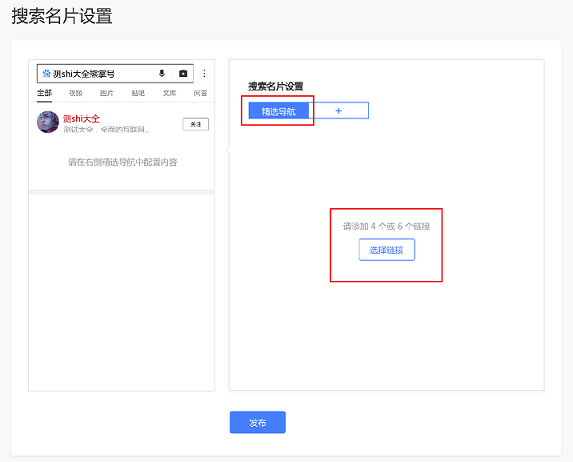The height and width of the screenshot is (462, 573).
Task: Click the plus icon to add navigation
Action: (338, 110)
